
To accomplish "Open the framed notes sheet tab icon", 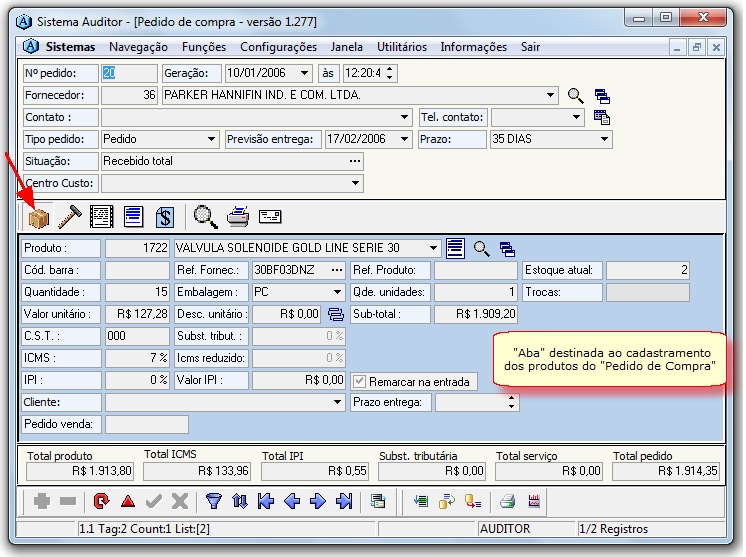I will click(101, 217).
